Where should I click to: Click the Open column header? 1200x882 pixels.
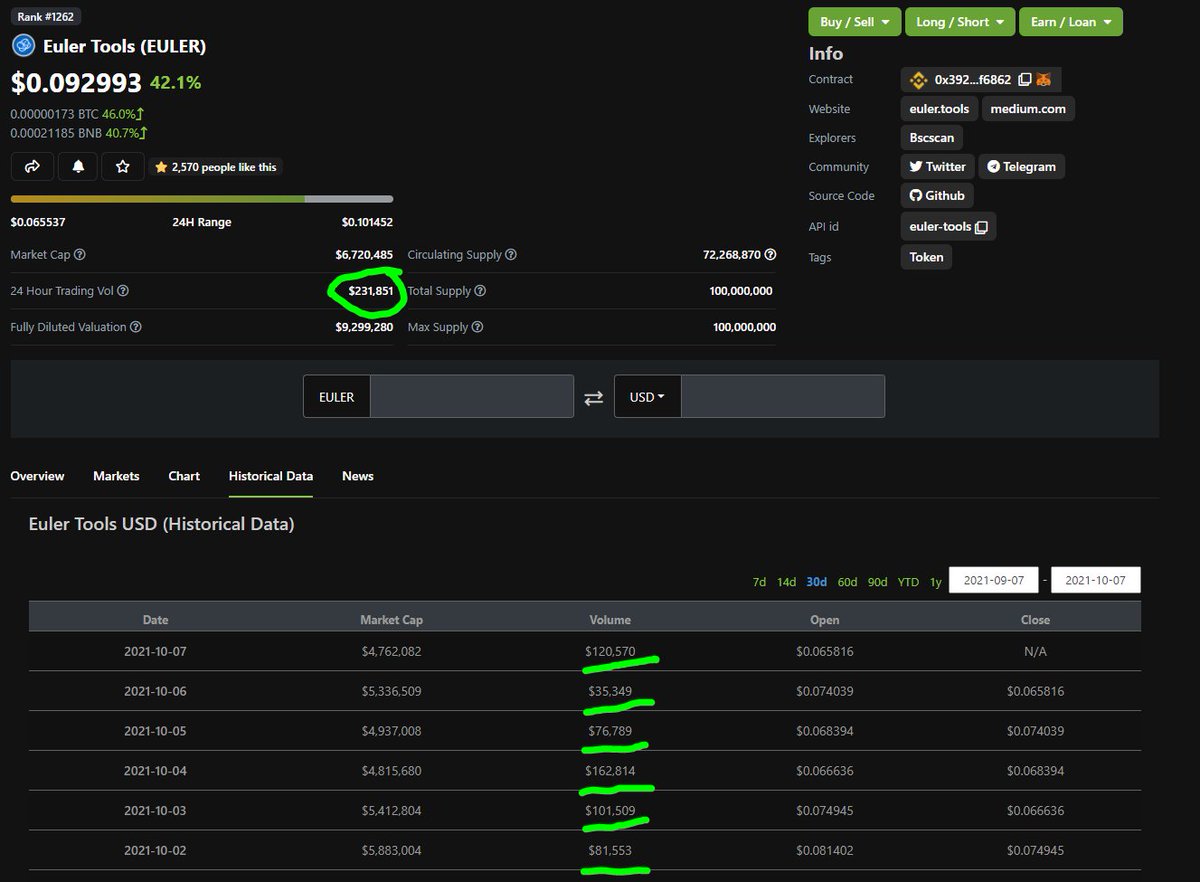pyautogui.click(x=825, y=620)
